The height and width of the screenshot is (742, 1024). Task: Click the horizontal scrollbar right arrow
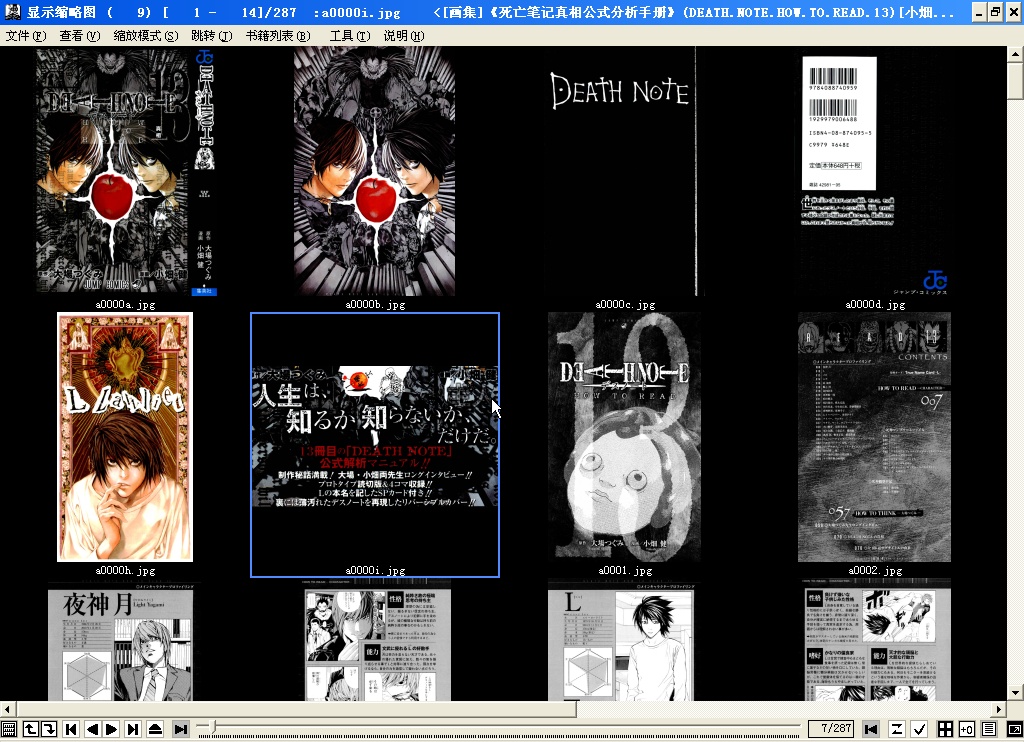[x=999, y=709]
